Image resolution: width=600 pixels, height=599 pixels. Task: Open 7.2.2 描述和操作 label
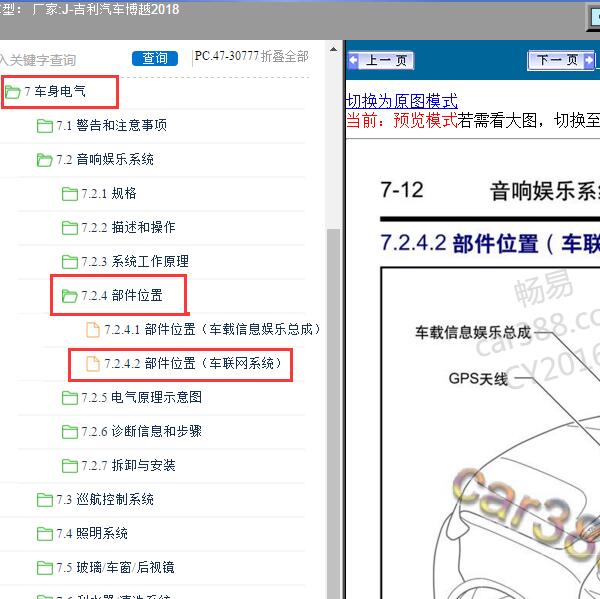pyautogui.click(x=128, y=227)
